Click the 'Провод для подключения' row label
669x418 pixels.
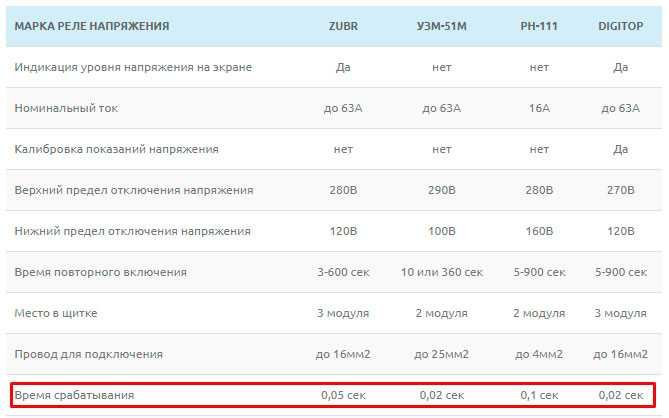[89, 354]
